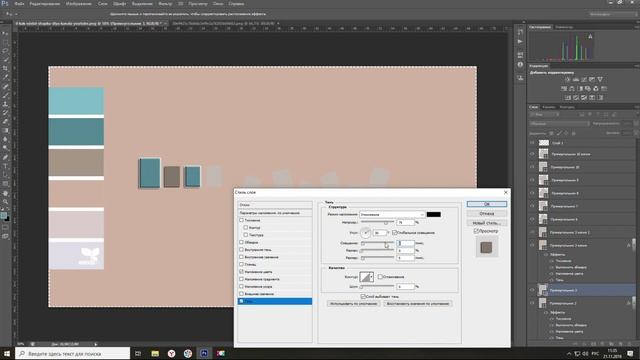Image resolution: width=640 pixels, height=360 pixels.
Task: Open the Файл menu
Action: click(x=19, y=4)
